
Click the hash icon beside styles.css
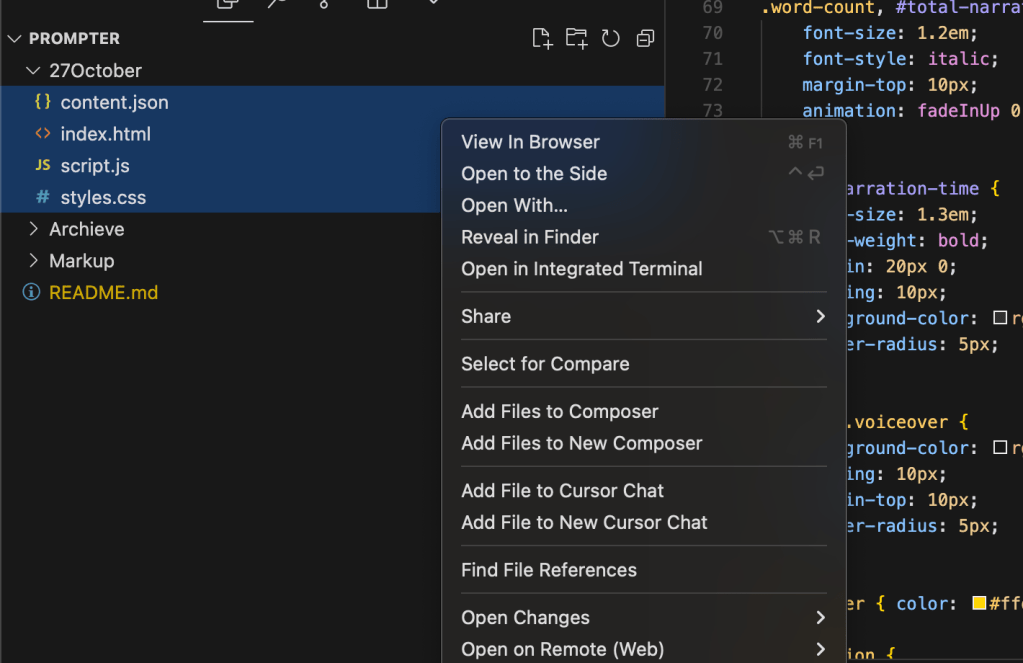click(43, 197)
